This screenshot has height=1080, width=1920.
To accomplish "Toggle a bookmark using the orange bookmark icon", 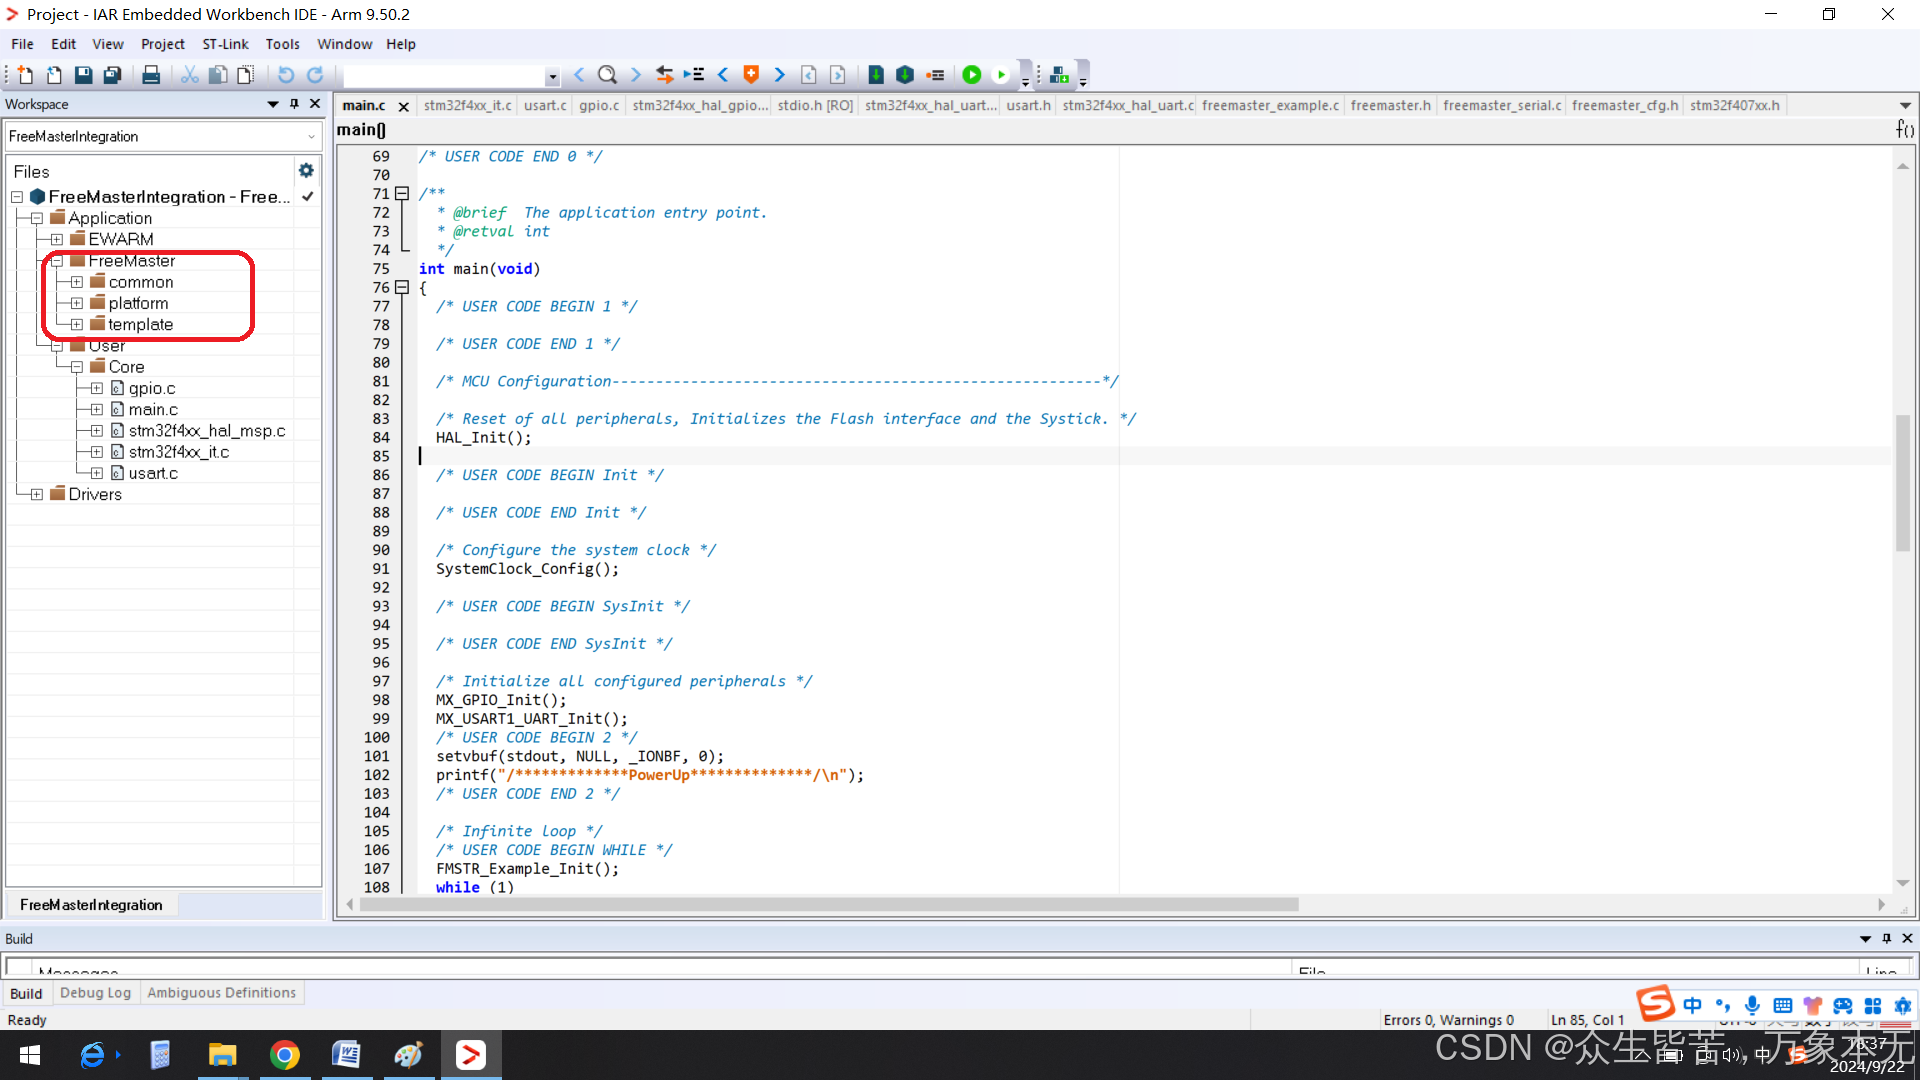I will [750, 74].
